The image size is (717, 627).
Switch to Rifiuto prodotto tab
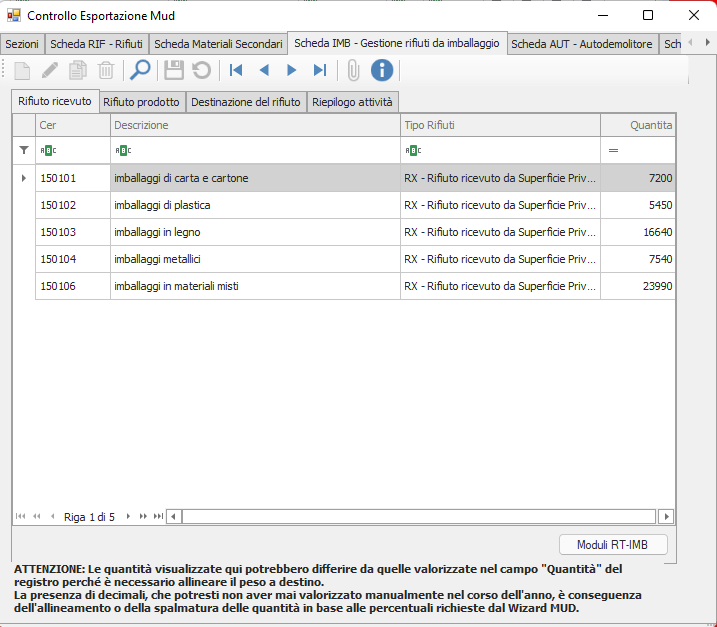coord(141,102)
